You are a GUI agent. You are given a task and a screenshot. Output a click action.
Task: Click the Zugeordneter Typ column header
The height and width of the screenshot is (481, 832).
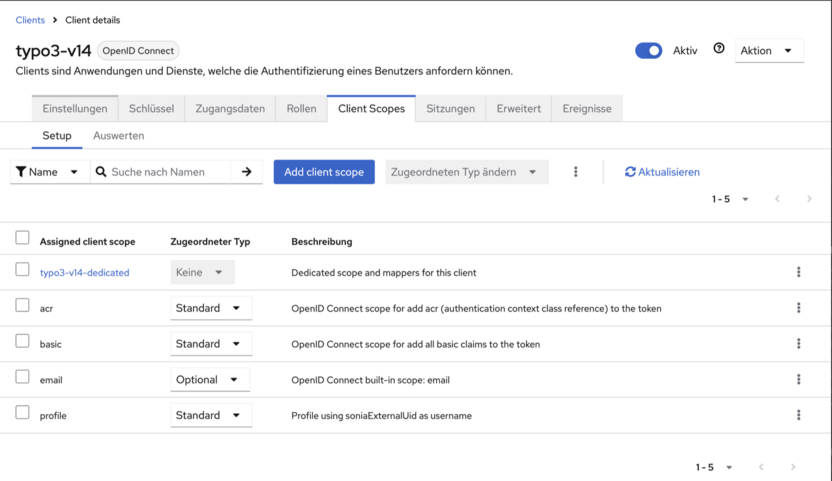point(210,242)
